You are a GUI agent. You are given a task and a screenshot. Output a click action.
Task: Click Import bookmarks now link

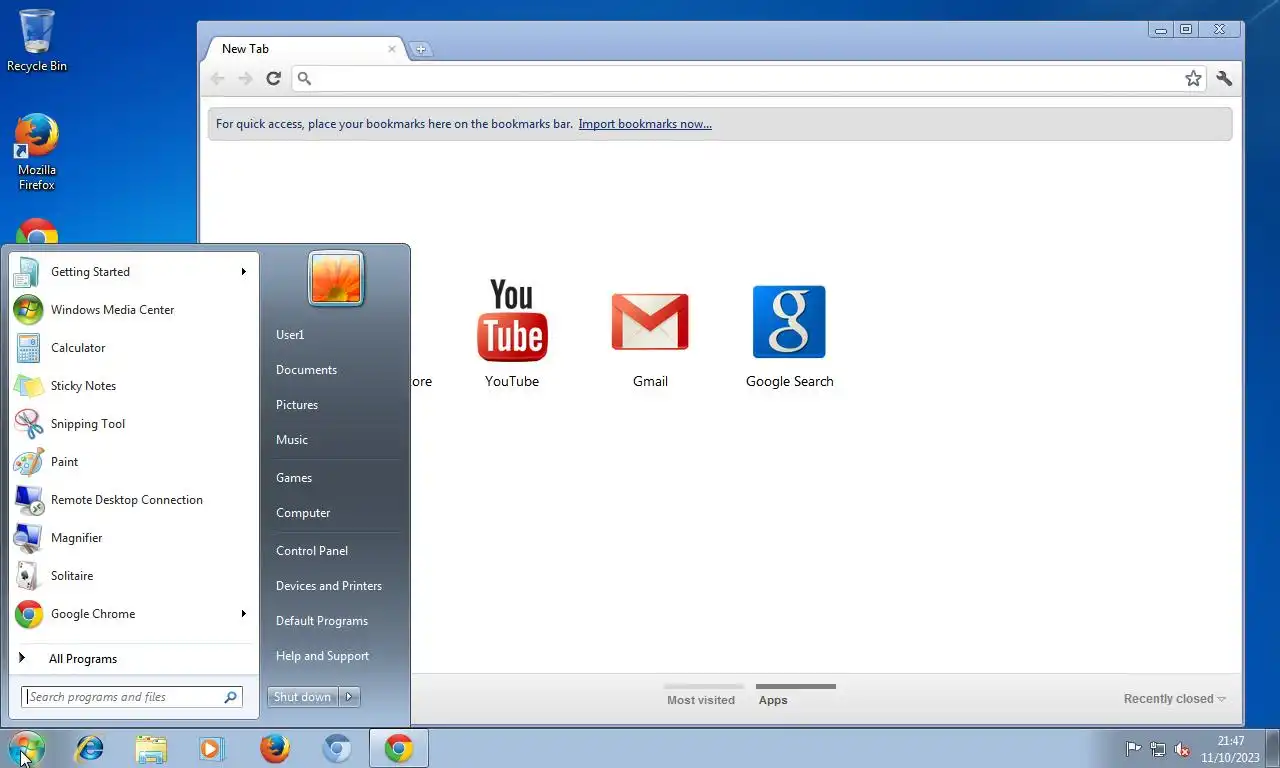click(x=645, y=124)
